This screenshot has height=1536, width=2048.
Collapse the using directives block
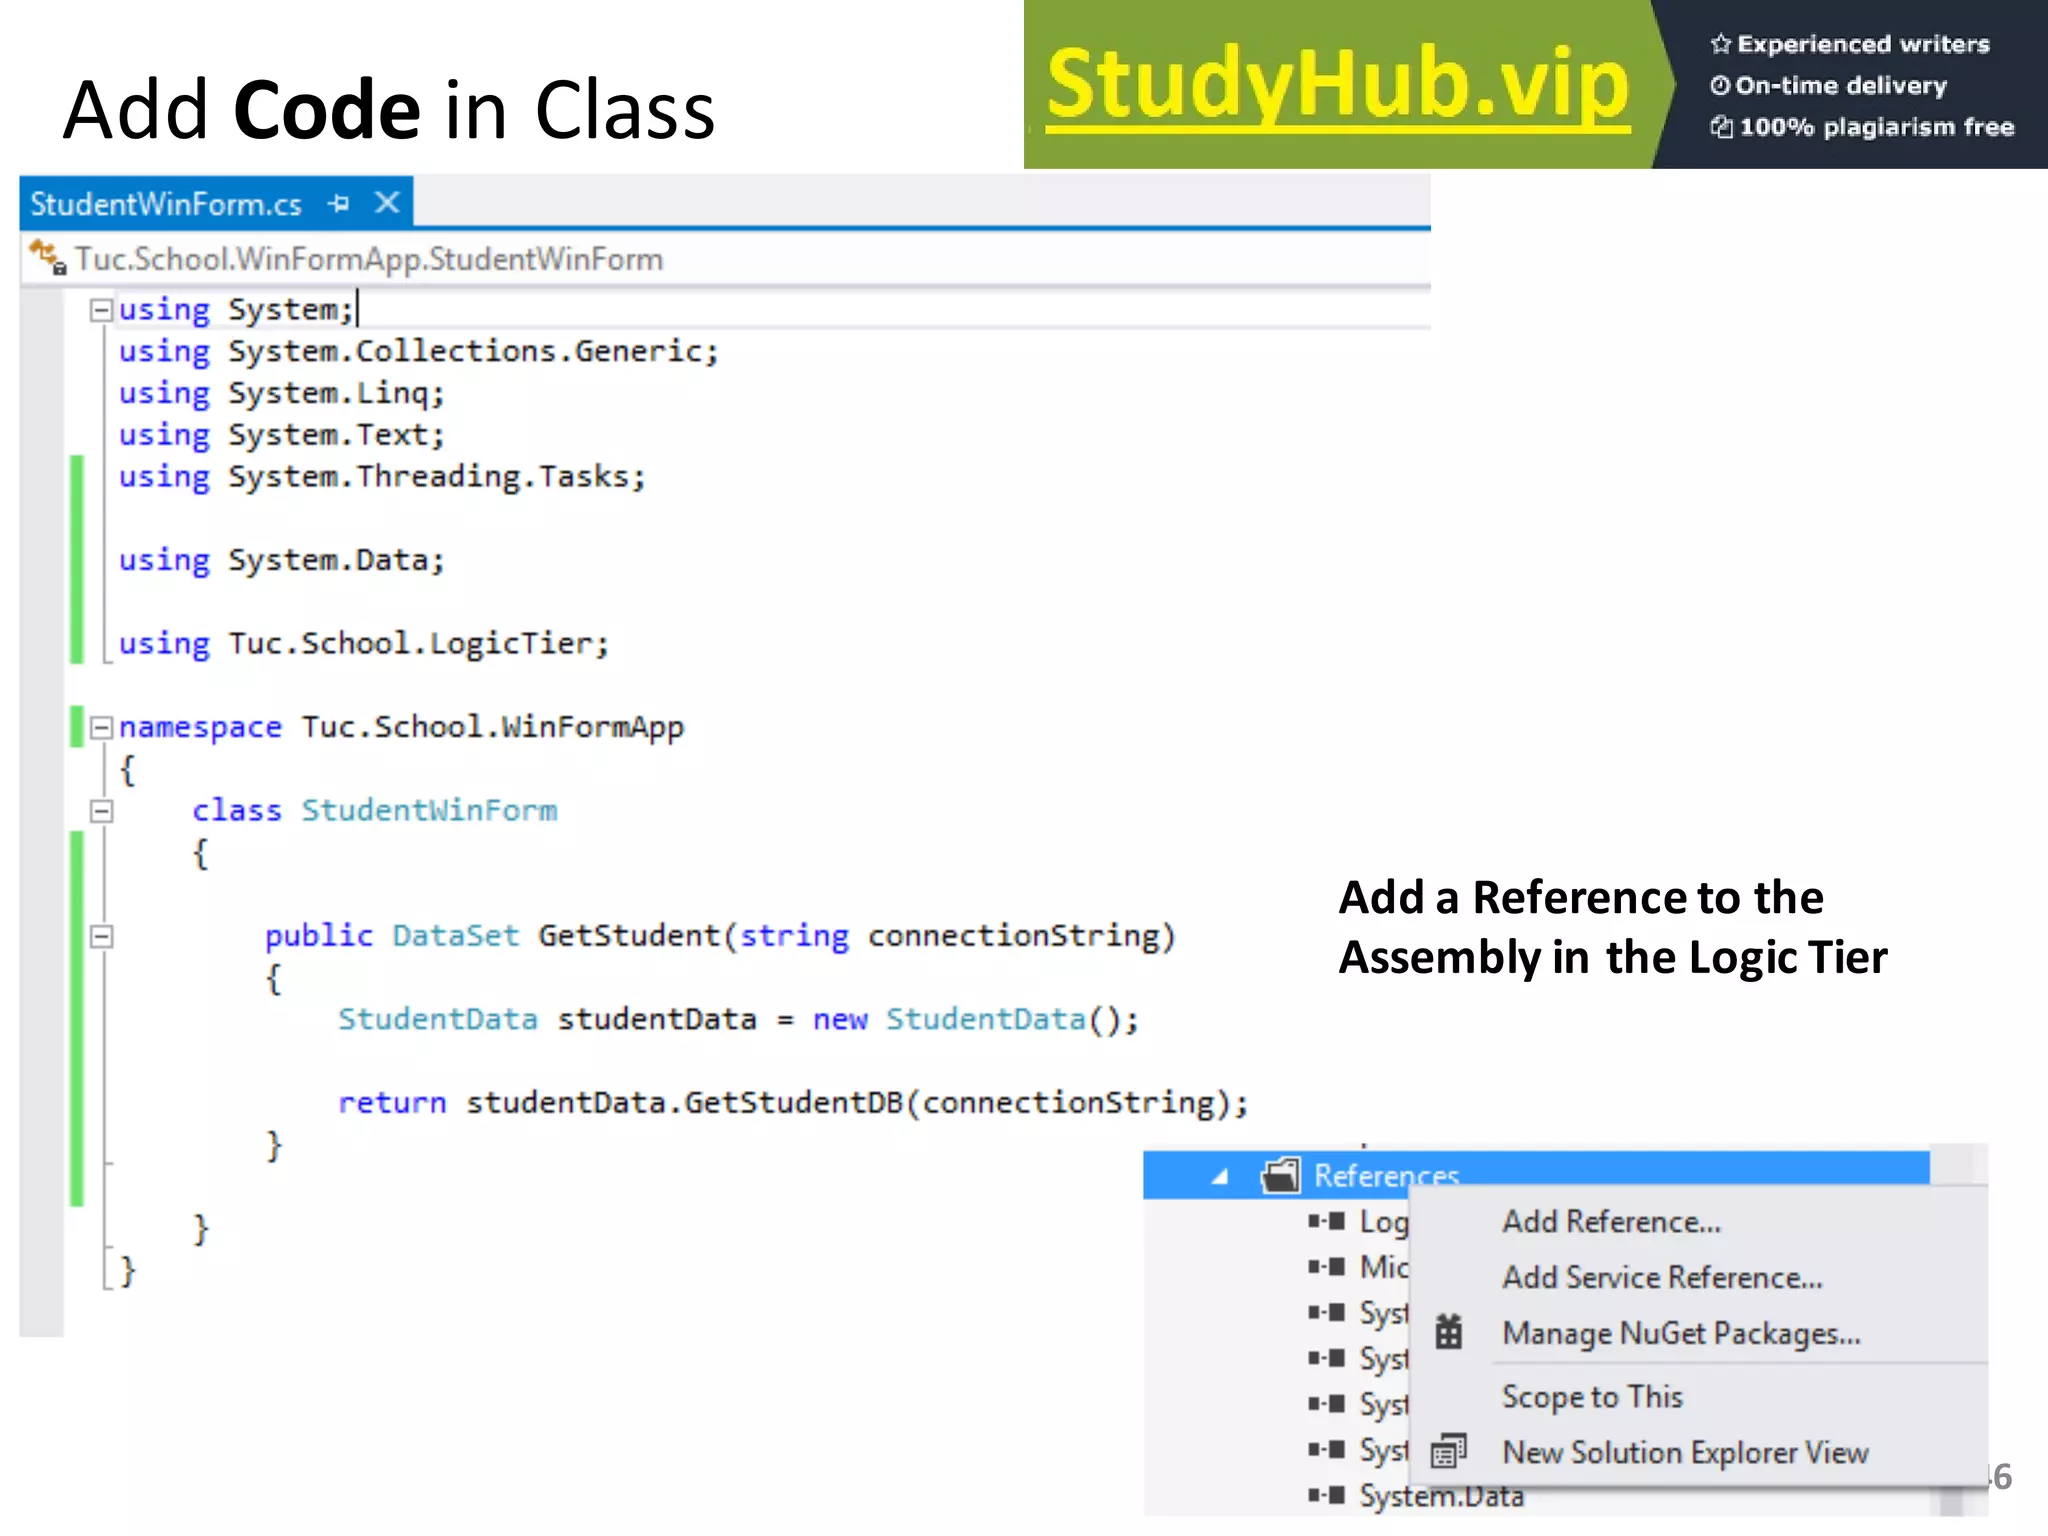[x=100, y=310]
